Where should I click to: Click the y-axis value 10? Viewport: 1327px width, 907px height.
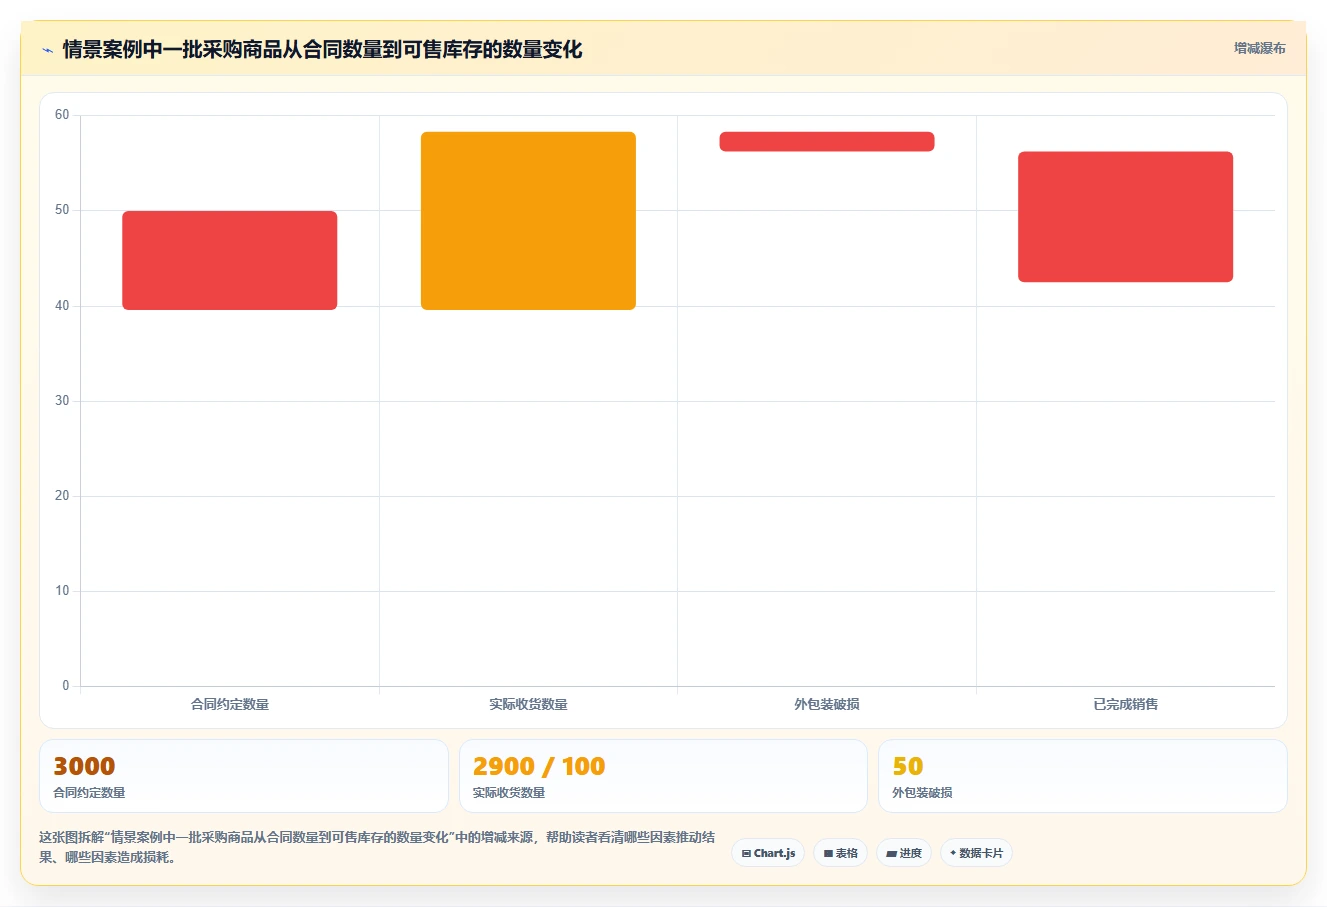coord(62,591)
